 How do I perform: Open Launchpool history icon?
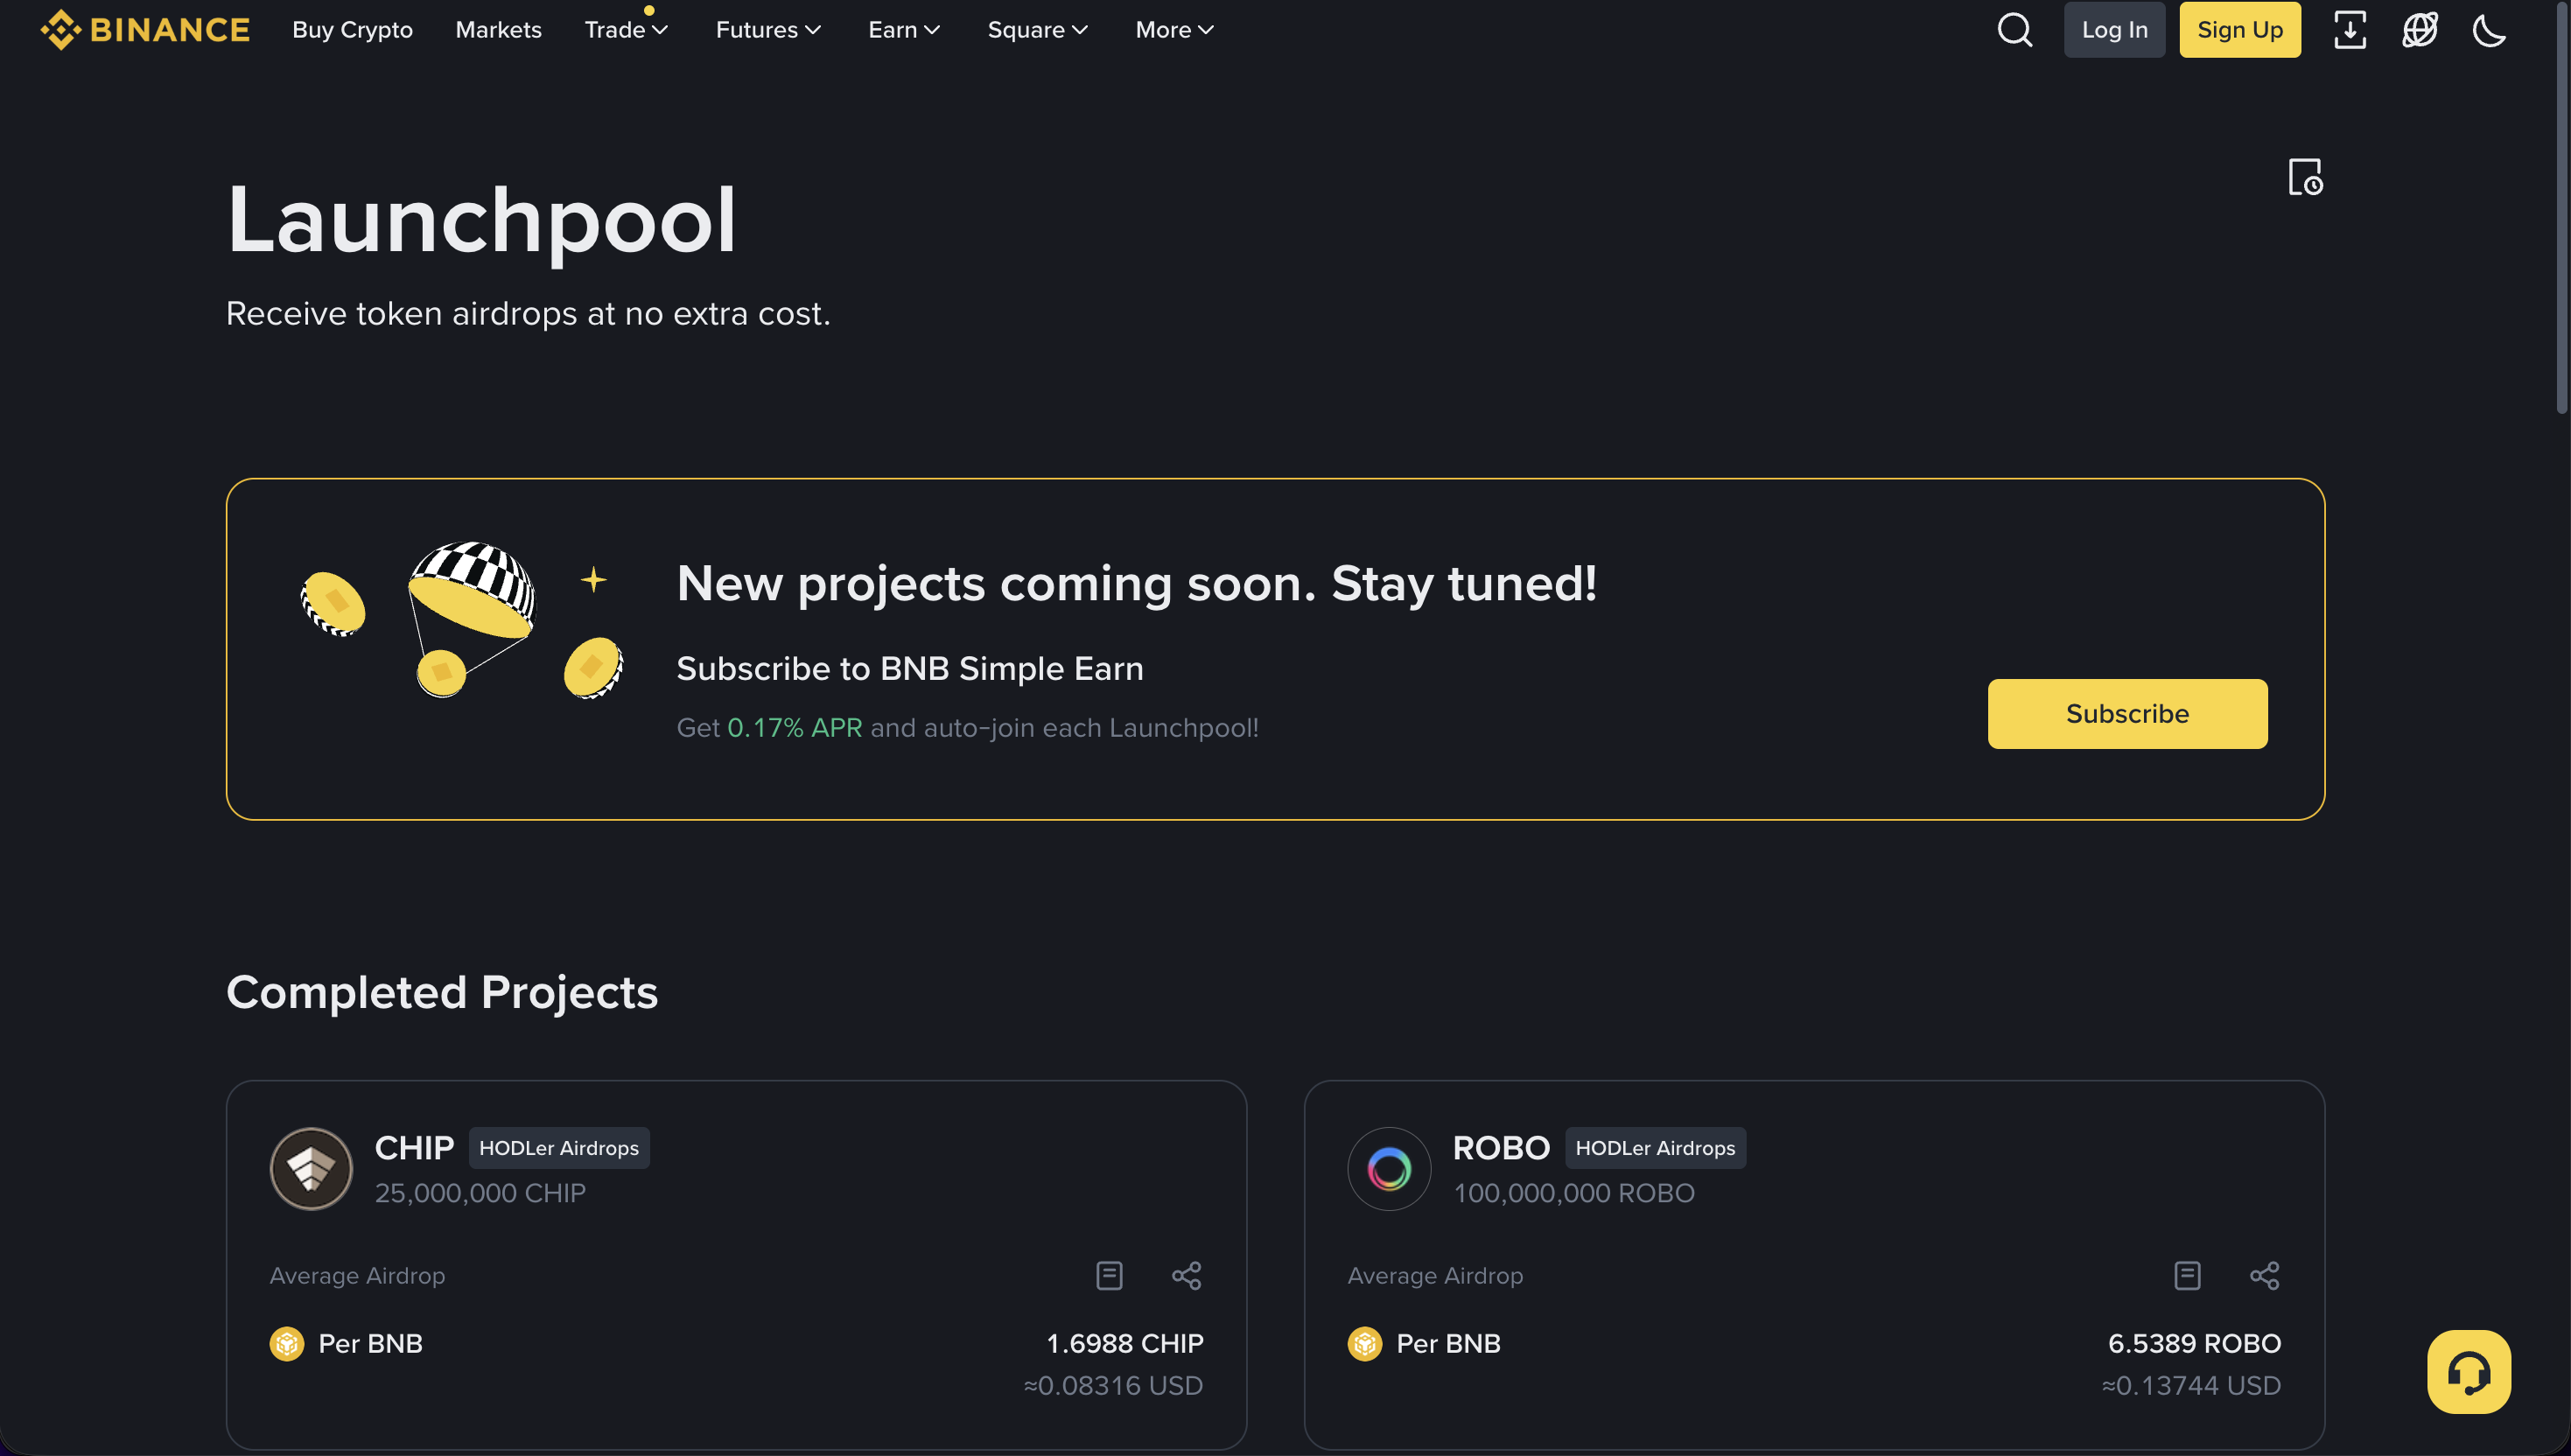click(2304, 177)
